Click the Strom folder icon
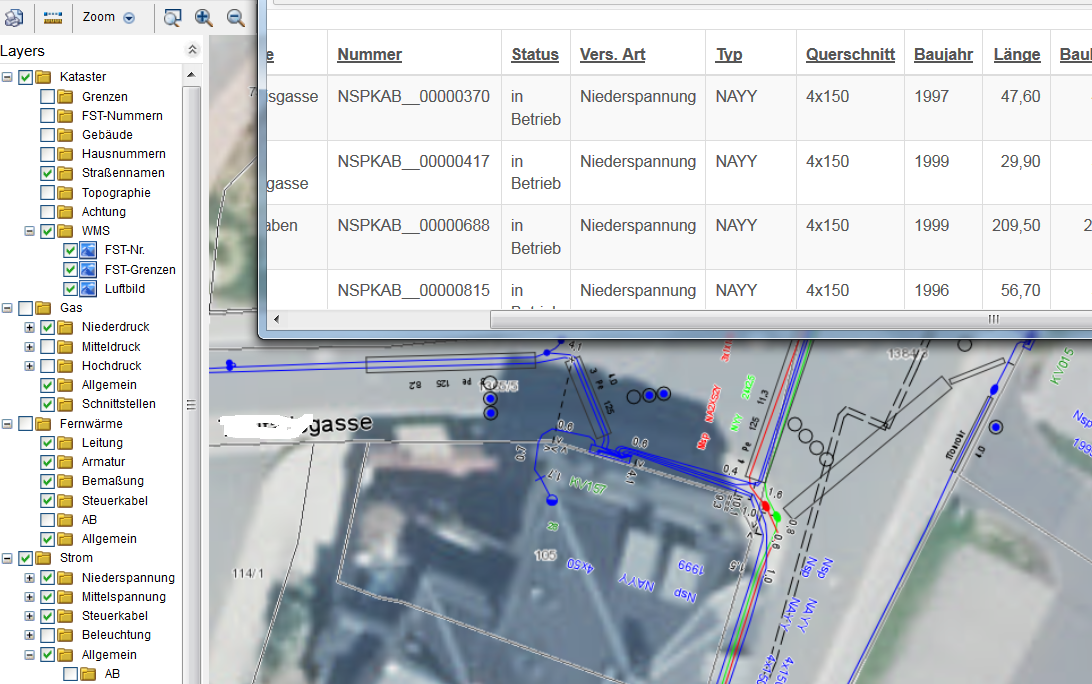The width and height of the screenshot is (1092, 684). click(x=42, y=558)
